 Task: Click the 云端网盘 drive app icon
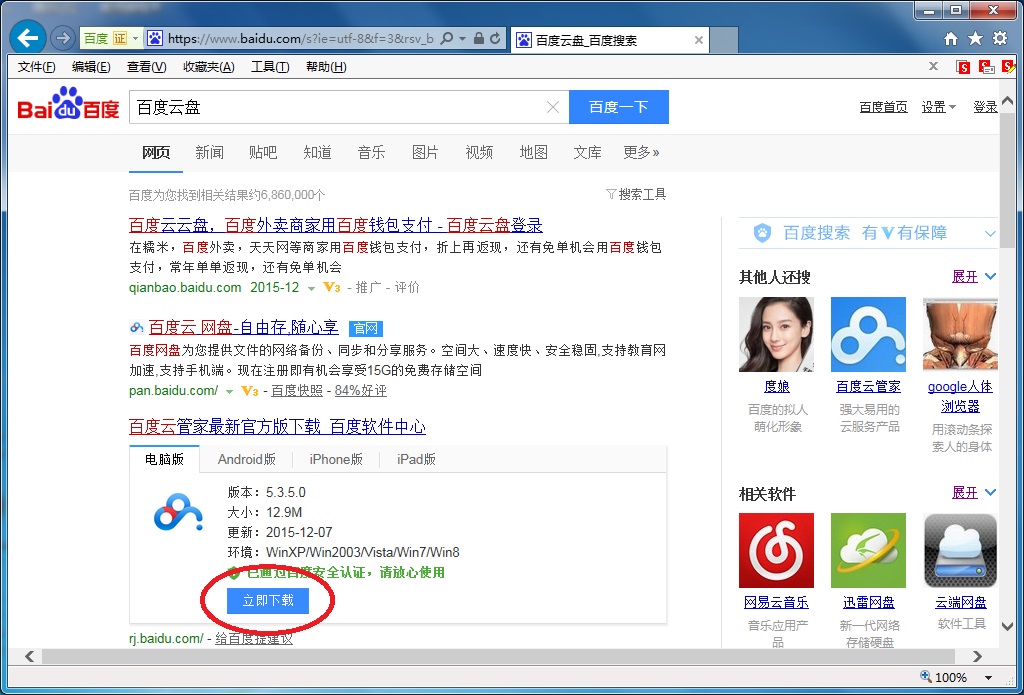pos(960,551)
